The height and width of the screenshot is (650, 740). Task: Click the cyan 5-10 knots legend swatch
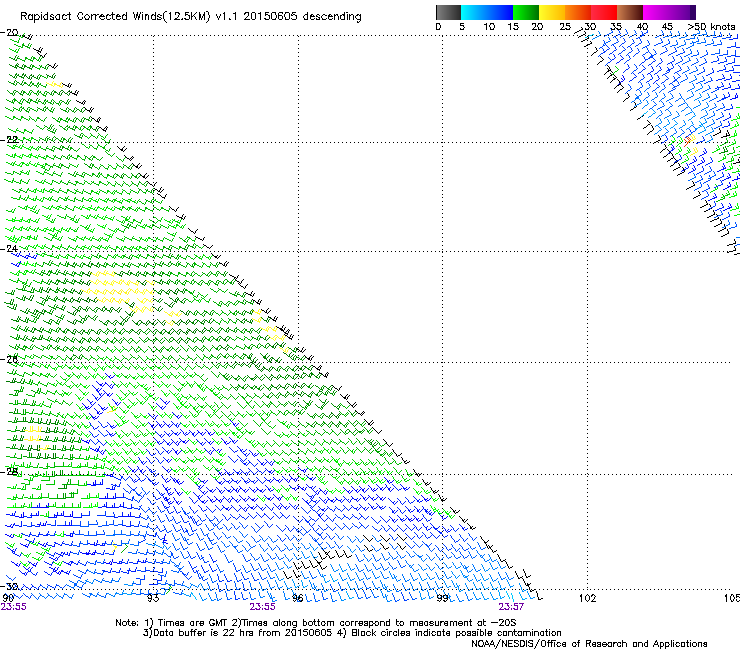[x=474, y=12]
